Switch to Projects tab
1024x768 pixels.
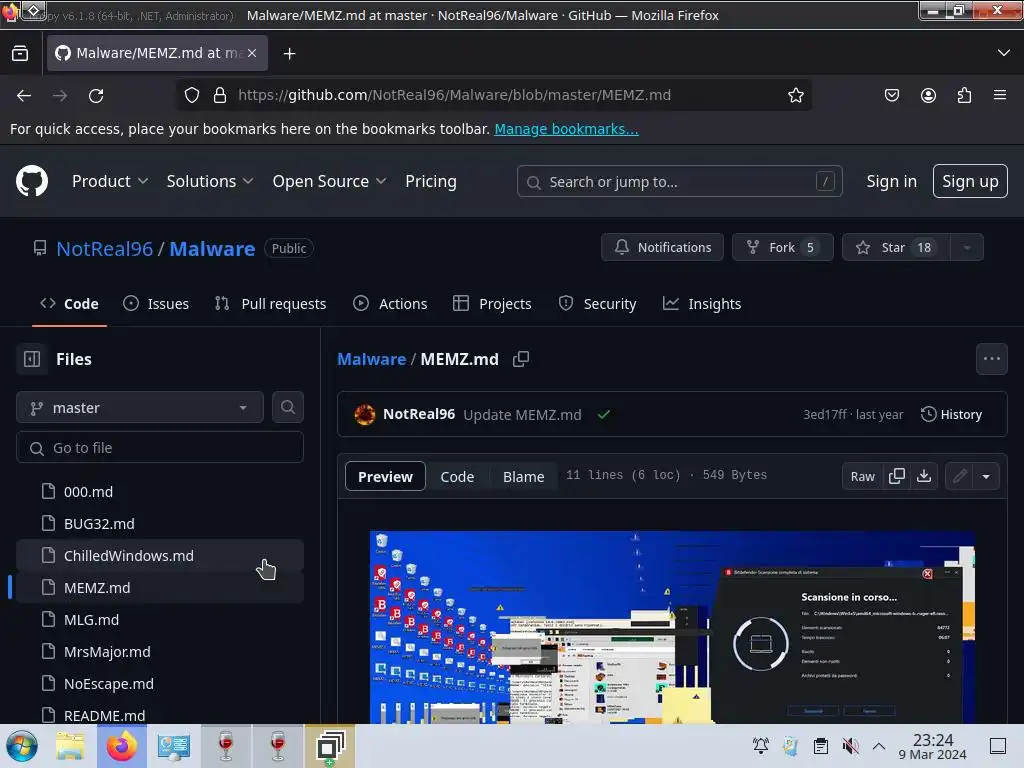click(x=492, y=304)
